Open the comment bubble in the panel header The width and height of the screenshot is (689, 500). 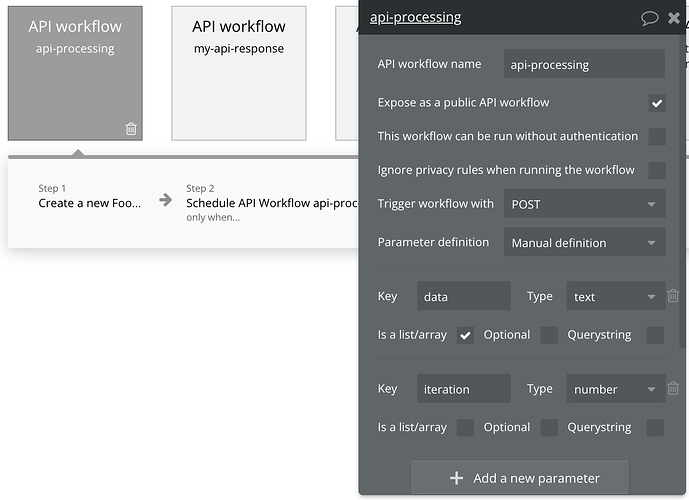[x=649, y=18]
